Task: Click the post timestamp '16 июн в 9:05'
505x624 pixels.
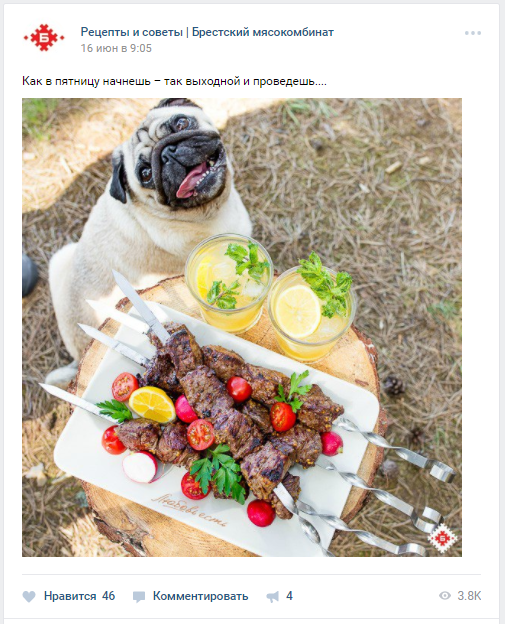Action: (116, 48)
